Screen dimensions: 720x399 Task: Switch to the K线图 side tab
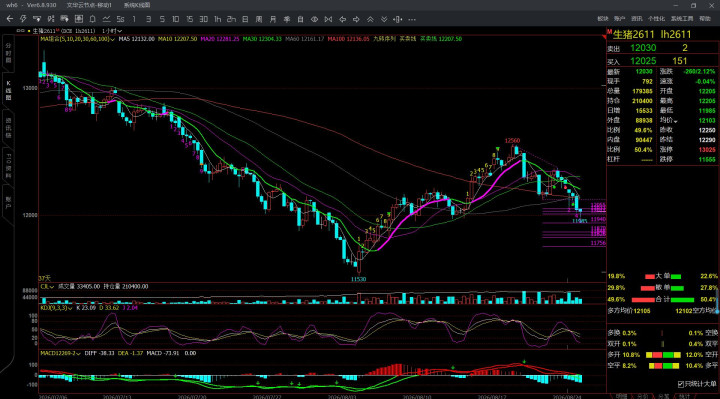click(8, 90)
